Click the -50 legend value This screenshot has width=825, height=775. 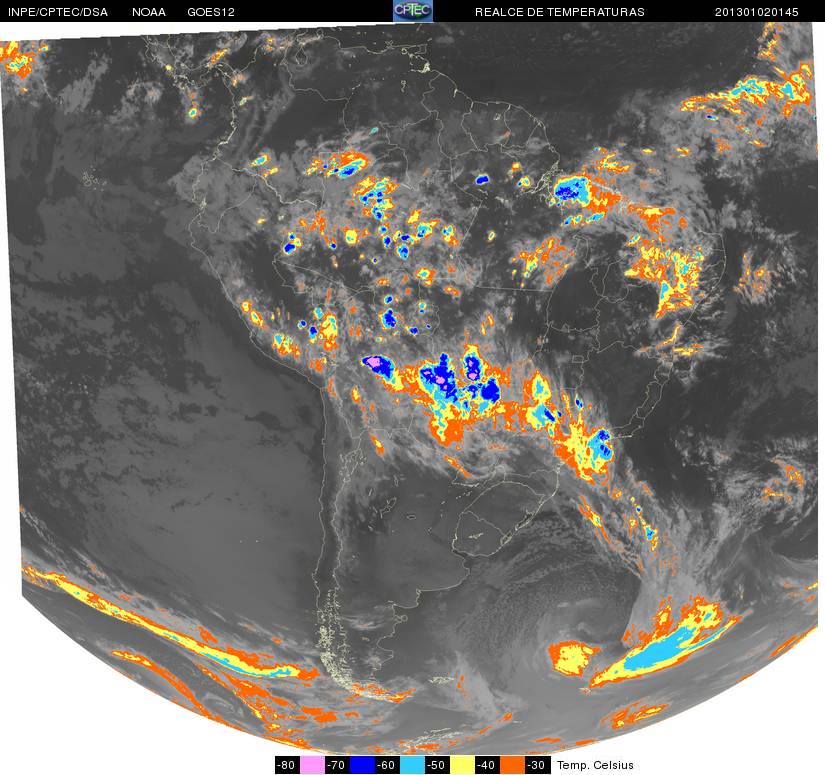(438, 764)
